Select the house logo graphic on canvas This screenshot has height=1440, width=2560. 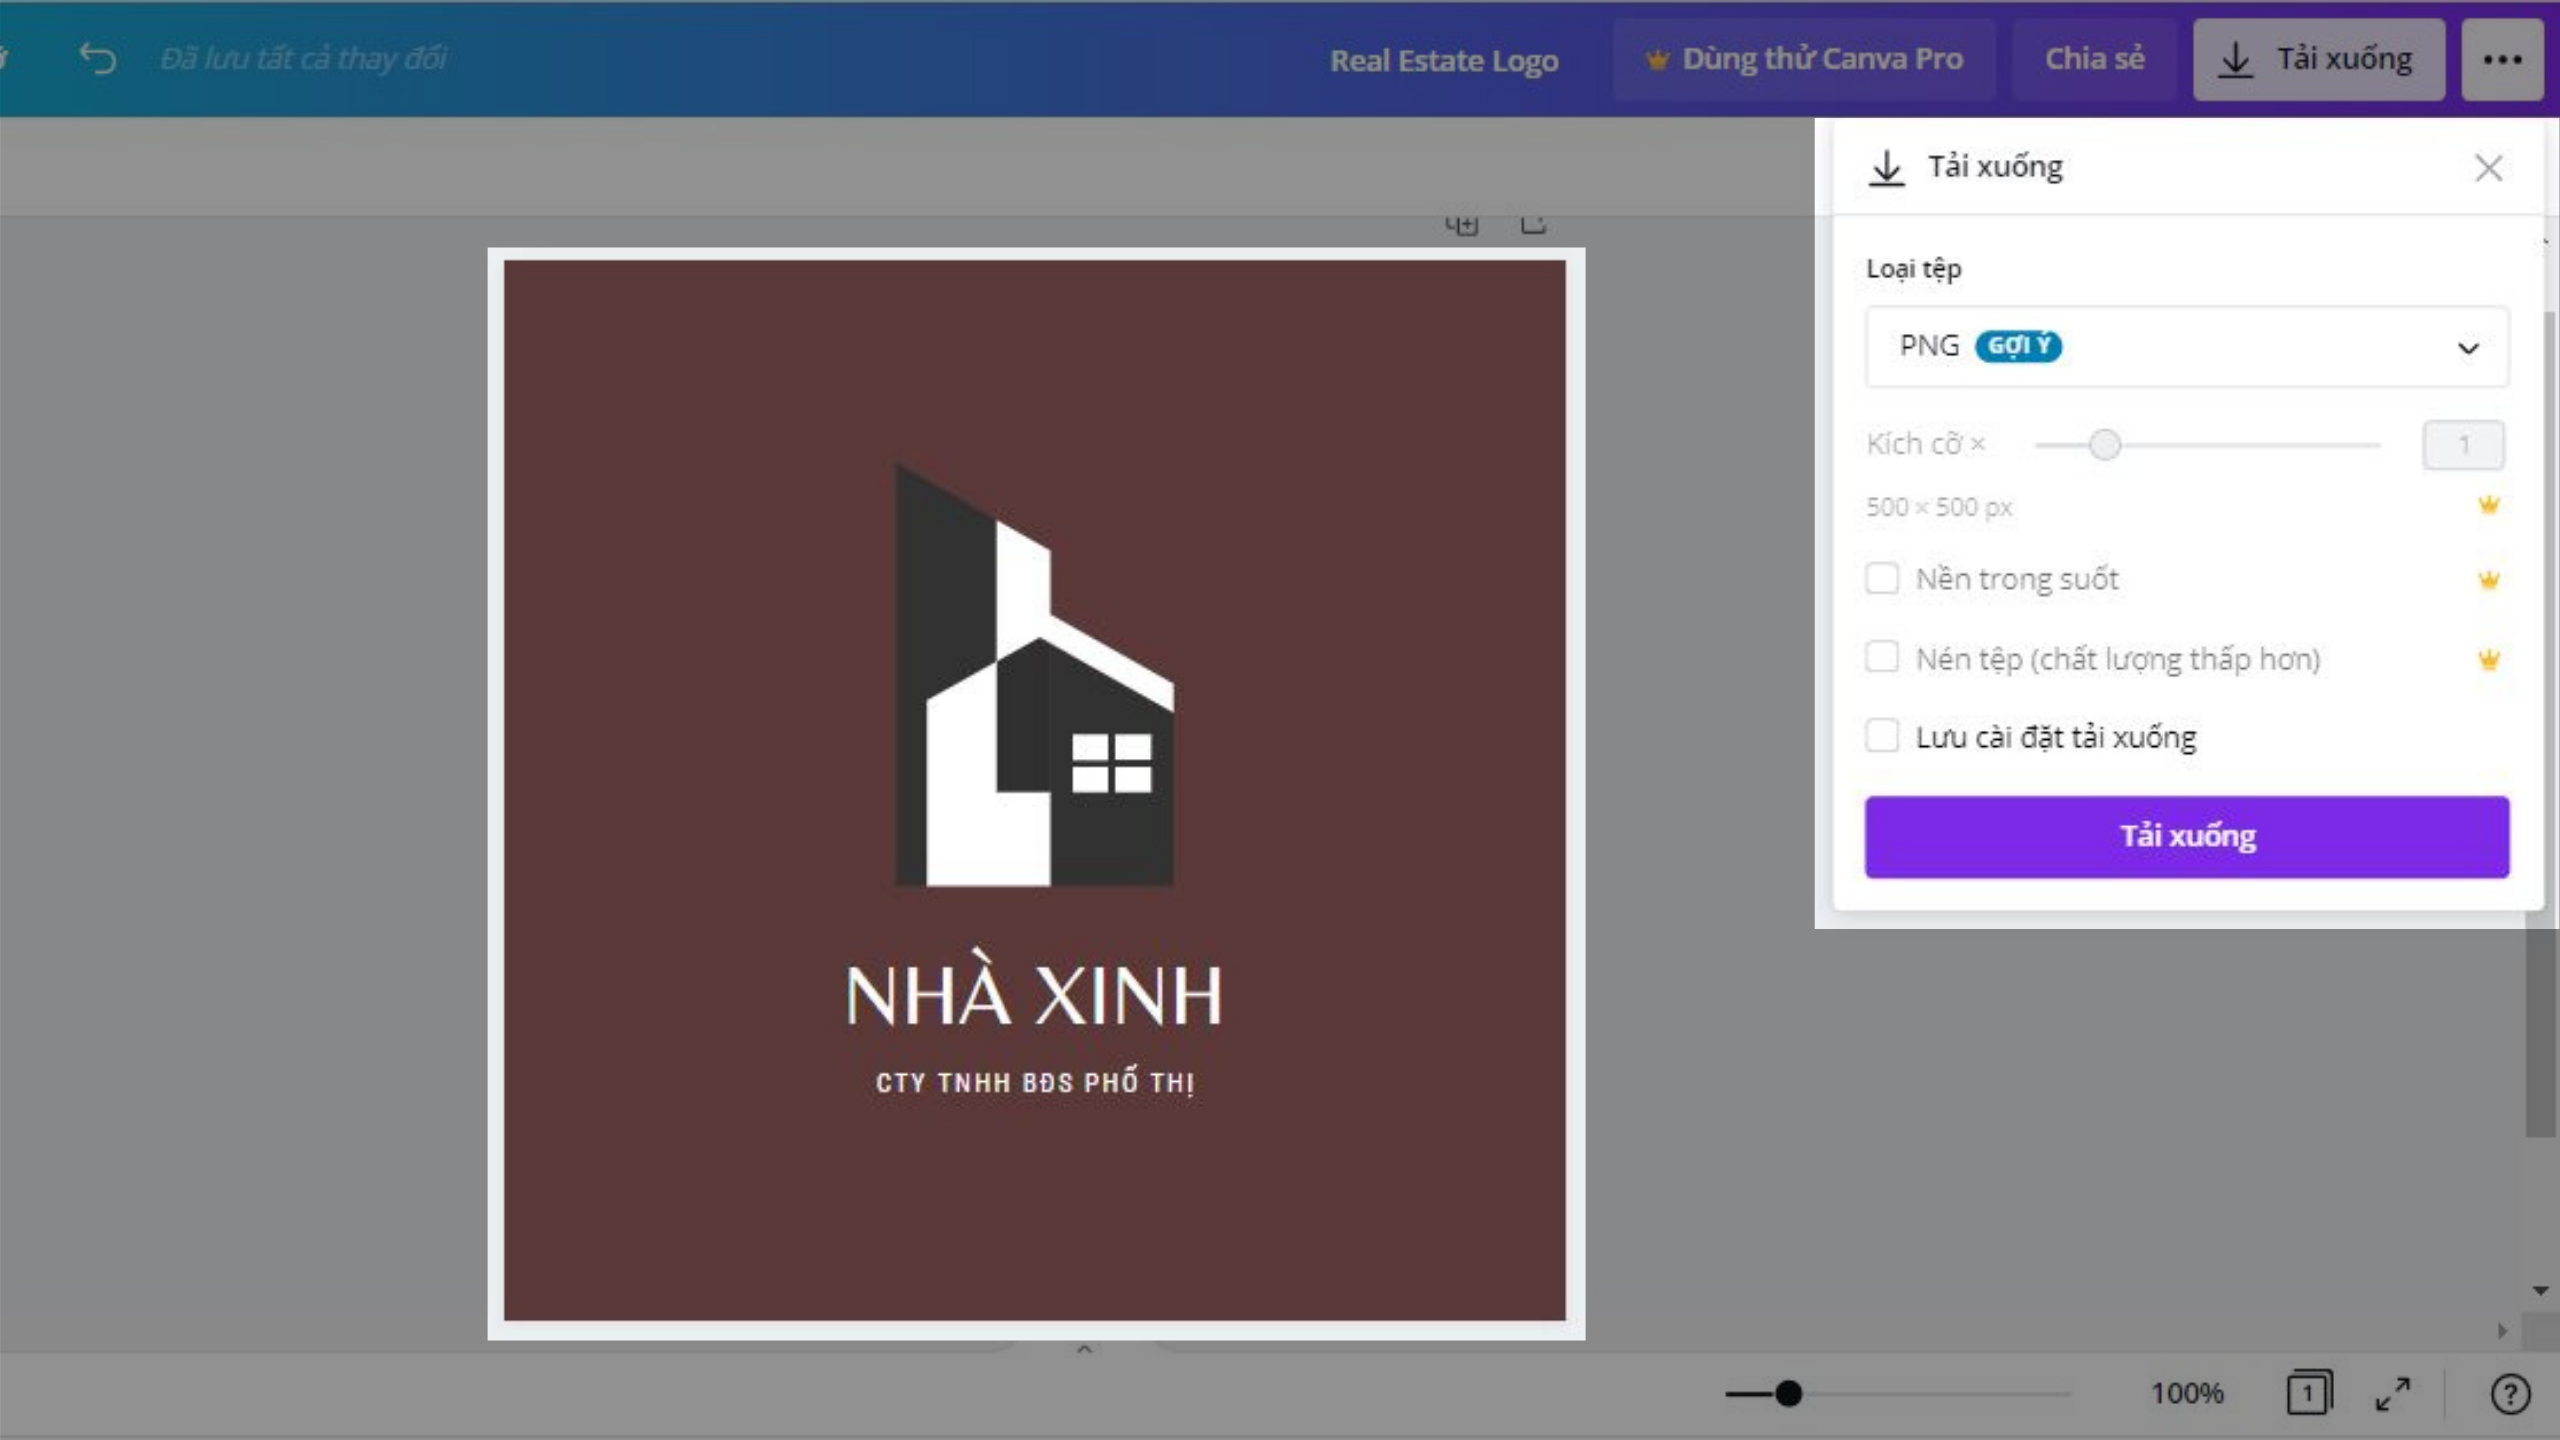click(1034, 675)
